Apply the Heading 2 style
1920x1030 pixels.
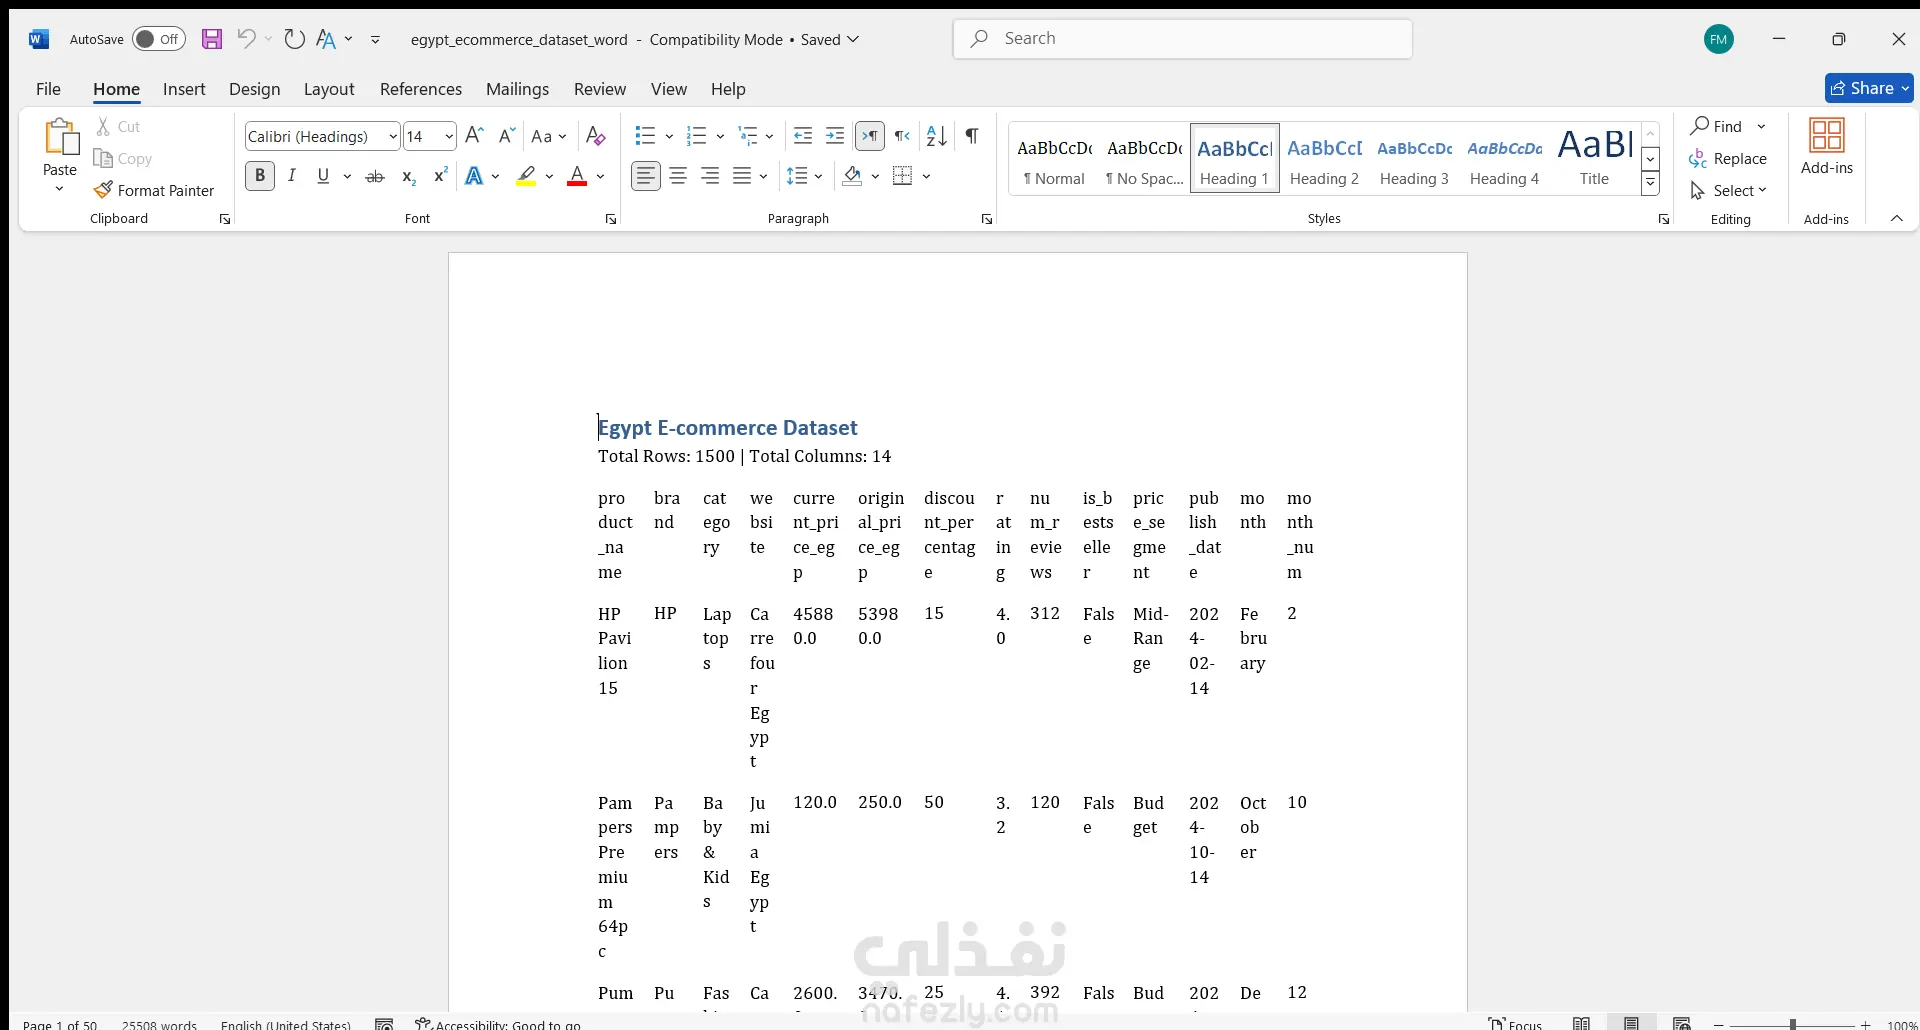[1324, 158]
